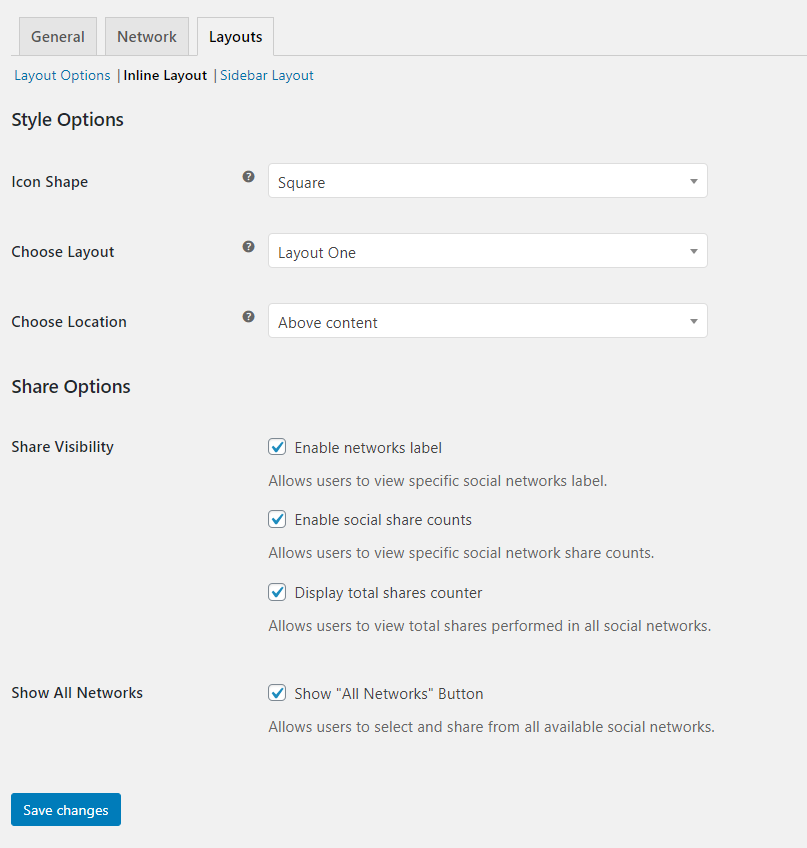Open the Choose Location dropdown
This screenshot has width=807, height=848.
pyautogui.click(x=487, y=322)
